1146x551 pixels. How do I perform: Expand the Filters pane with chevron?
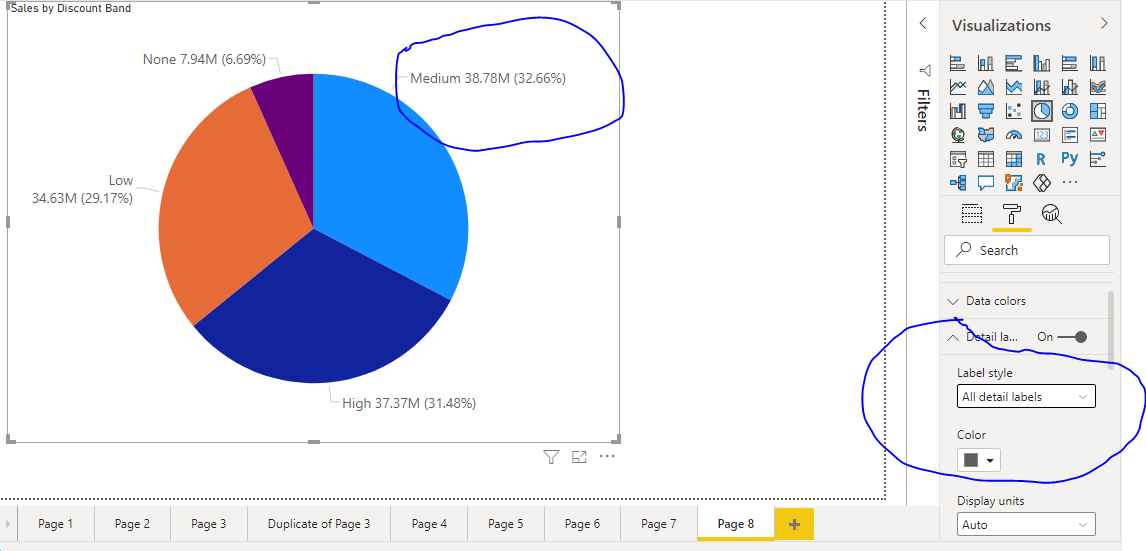[x=923, y=23]
